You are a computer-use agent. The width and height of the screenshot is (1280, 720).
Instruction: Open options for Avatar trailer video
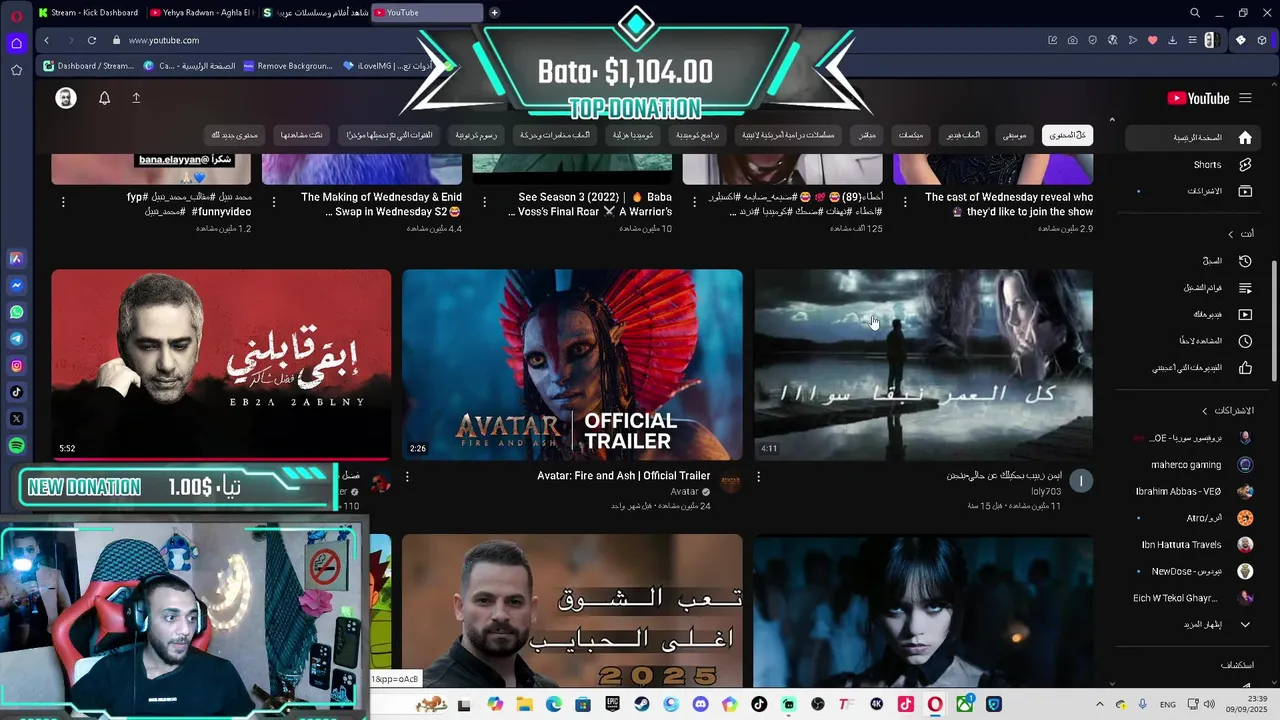[407, 477]
